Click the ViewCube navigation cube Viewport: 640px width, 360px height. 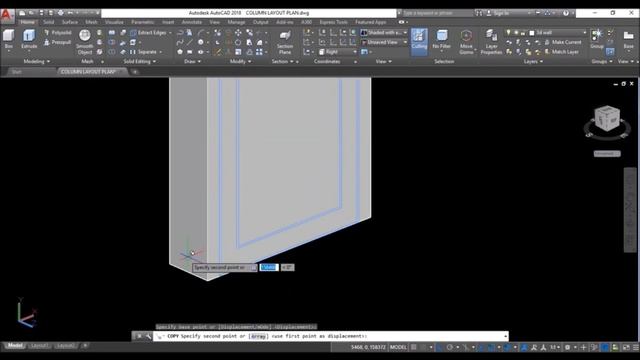click(x=607, y=118)
